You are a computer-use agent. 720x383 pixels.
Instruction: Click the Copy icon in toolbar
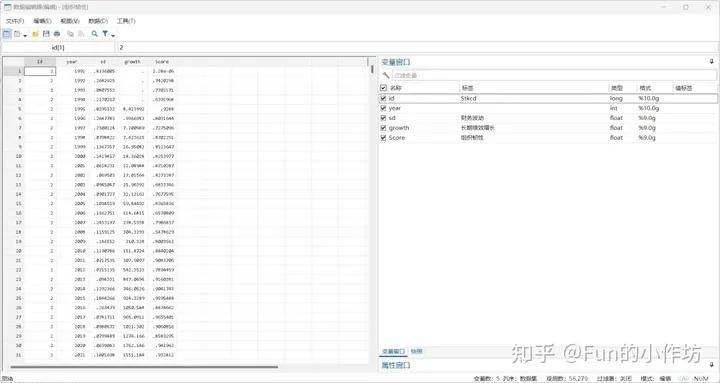pyautogui.click(x=70, y=34)
